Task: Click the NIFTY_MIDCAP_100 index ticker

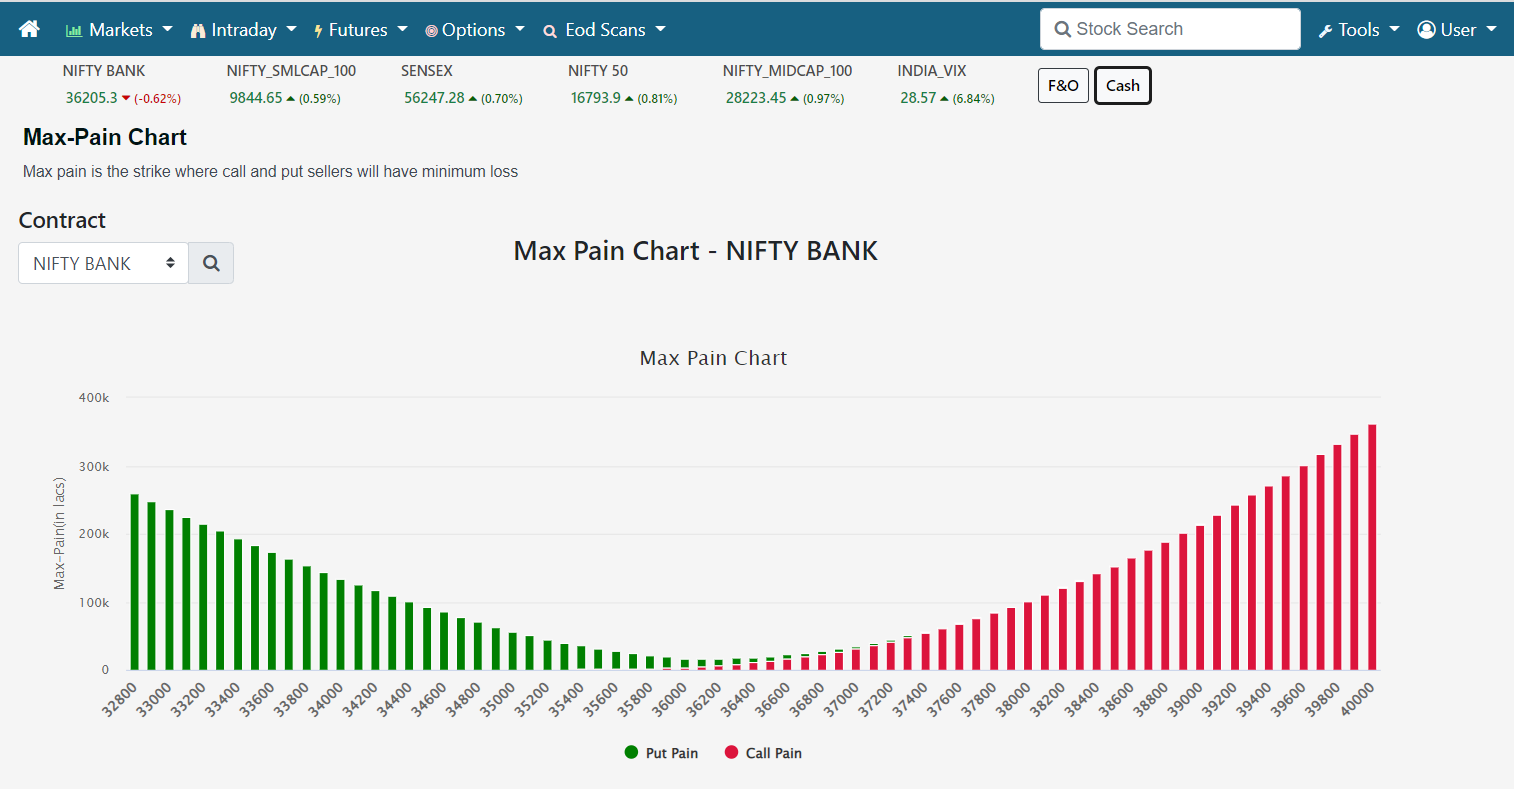Action: [788, 71]
